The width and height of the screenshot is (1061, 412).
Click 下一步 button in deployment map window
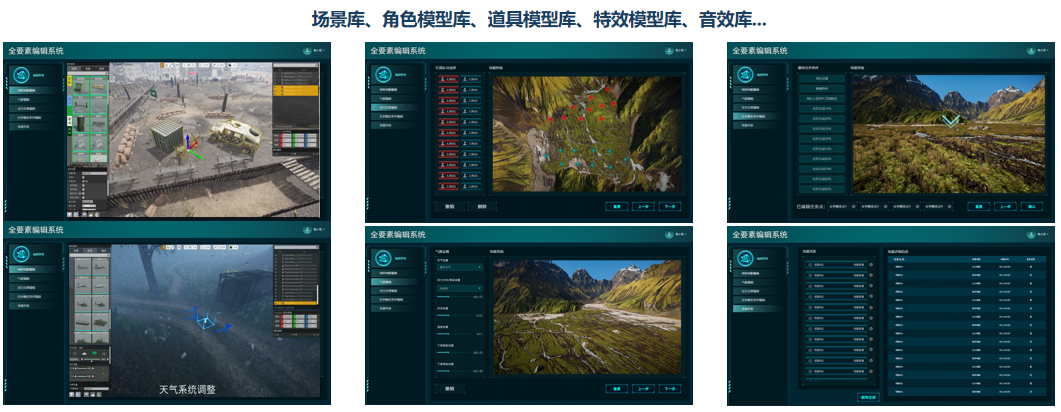point(670,206)
